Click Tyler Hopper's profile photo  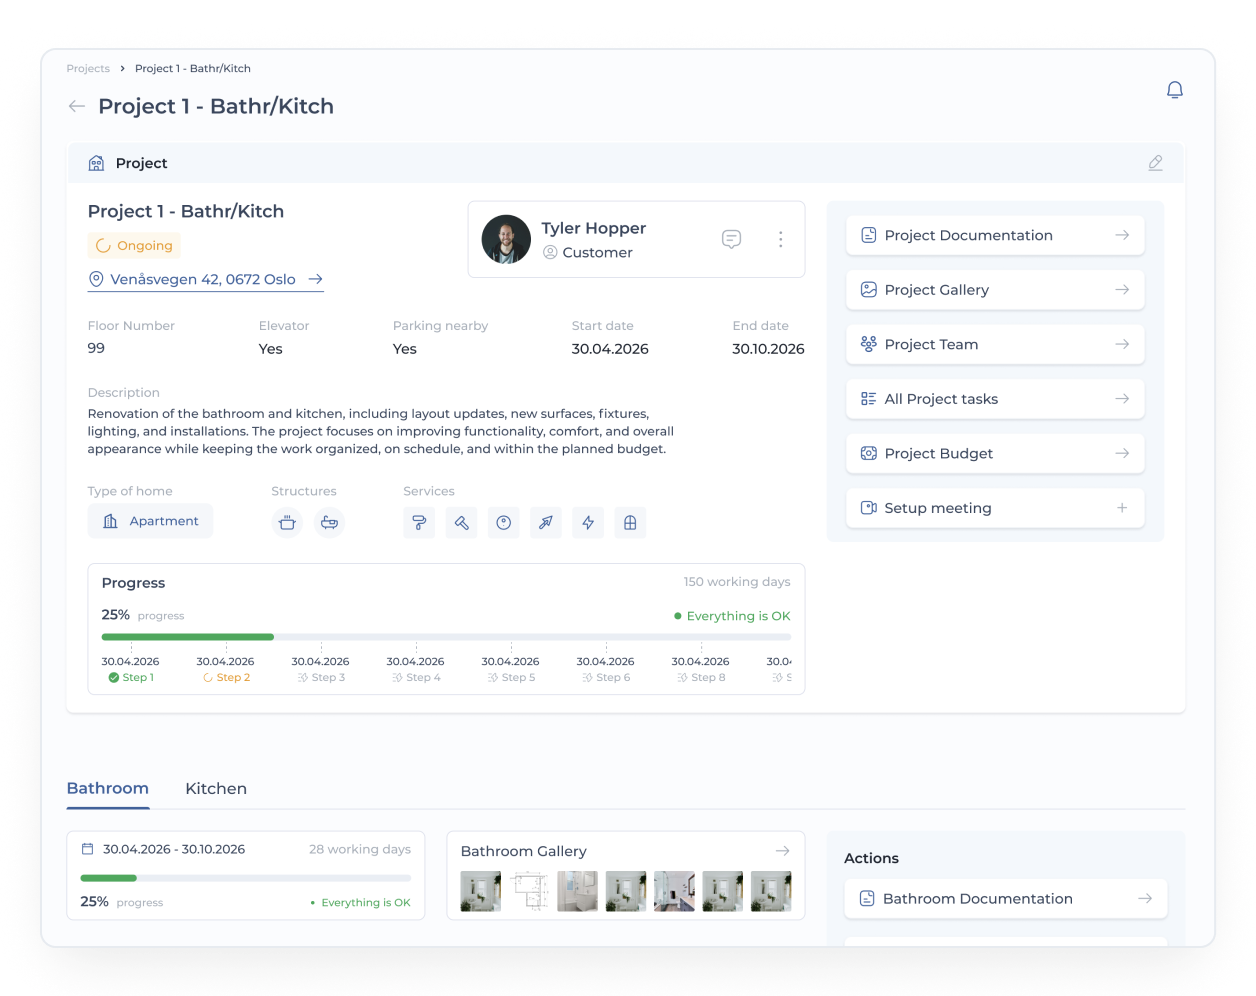click(x=506, y=239)
